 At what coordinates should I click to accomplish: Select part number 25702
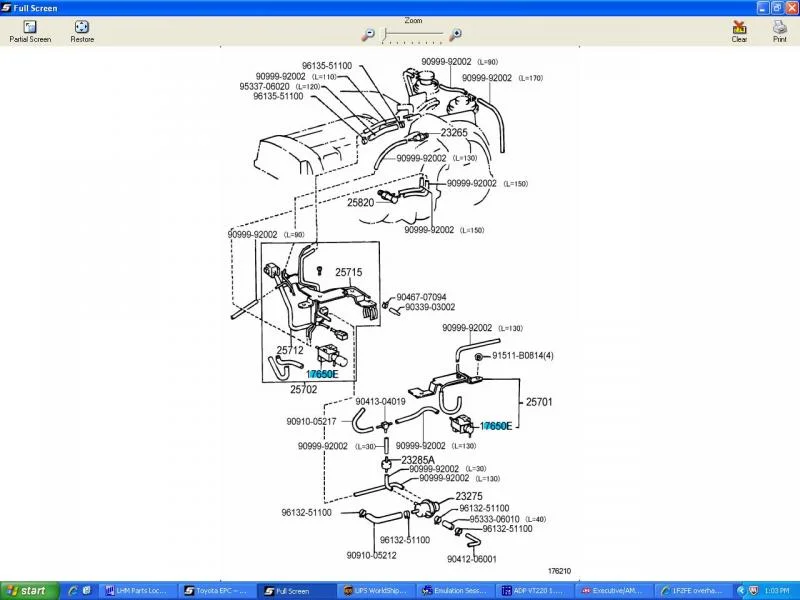(304, 389)
